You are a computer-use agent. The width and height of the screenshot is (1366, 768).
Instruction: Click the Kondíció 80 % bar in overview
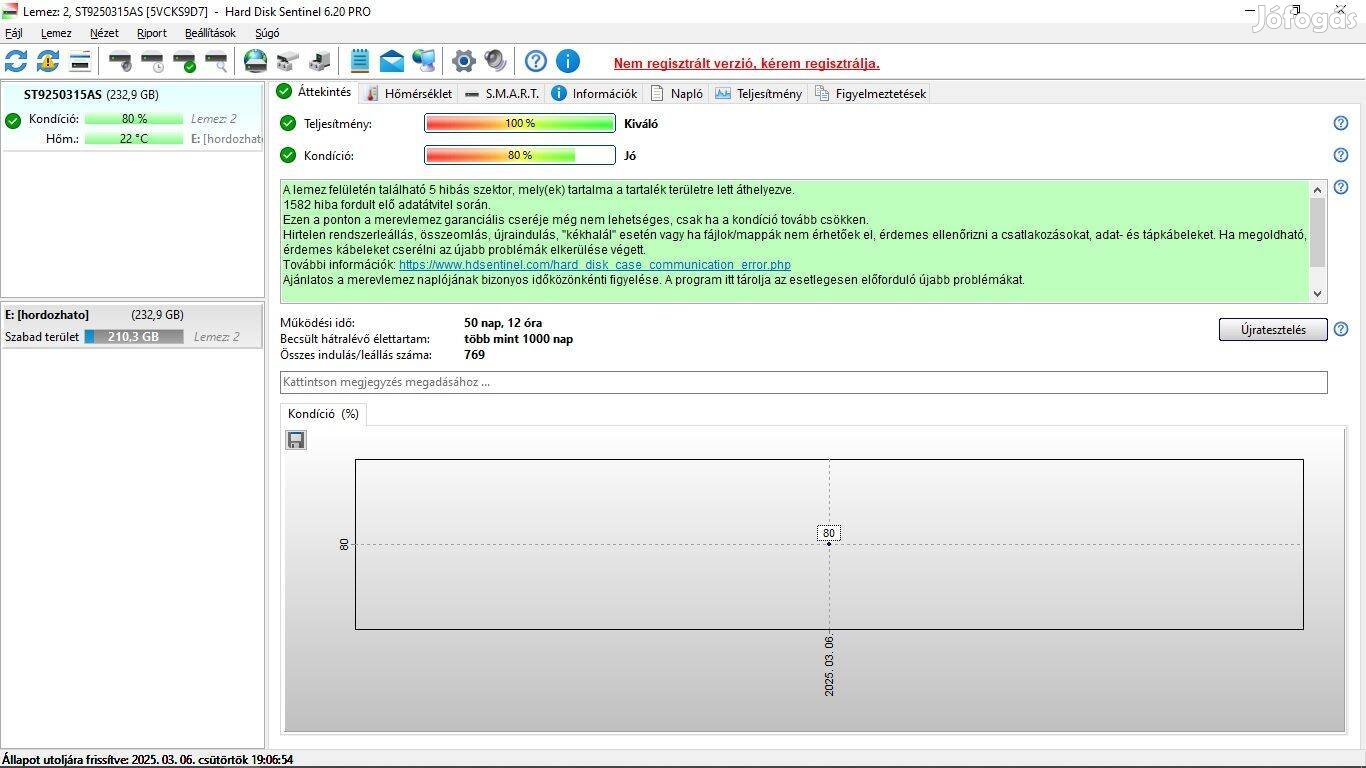[520, 155]
